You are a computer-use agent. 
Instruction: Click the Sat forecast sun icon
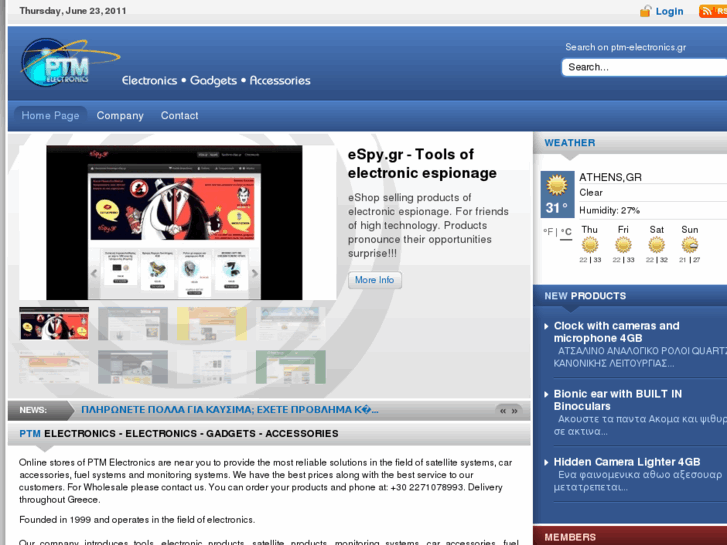coord(657,244)
